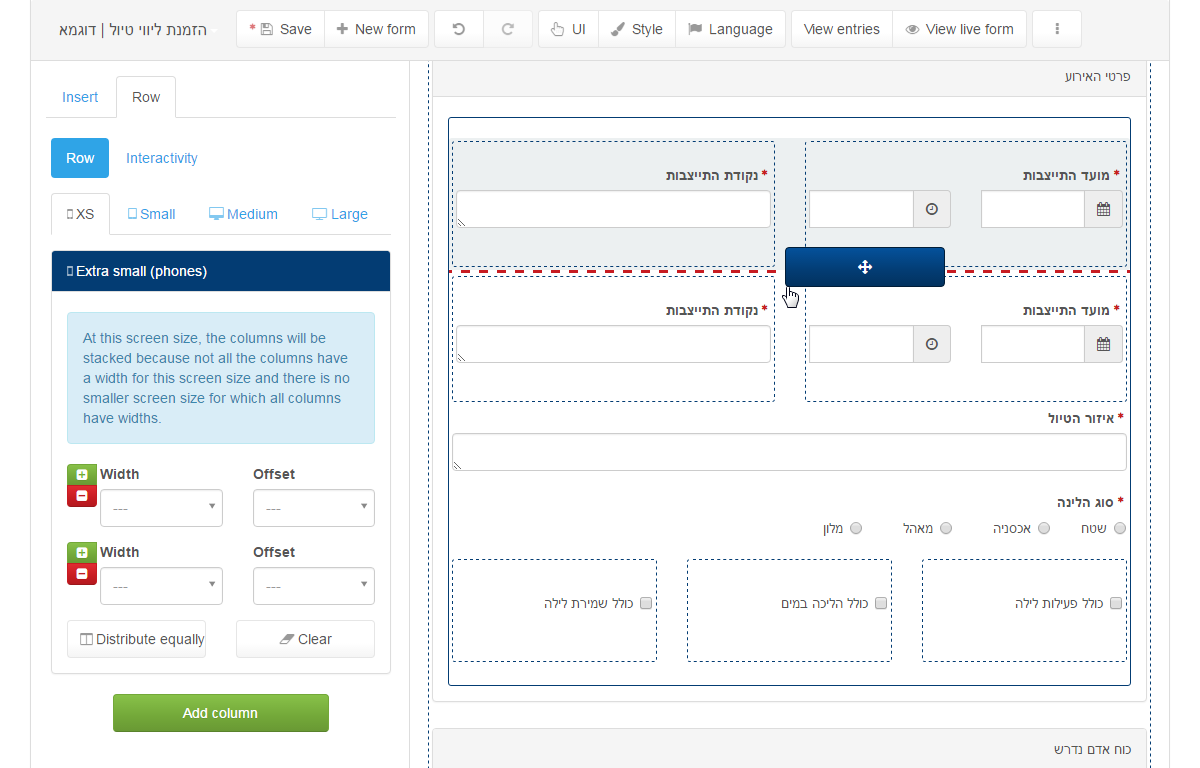Click the clock icon in the top row
This screenshot has height=768, width=1200.
coord(932,209)
